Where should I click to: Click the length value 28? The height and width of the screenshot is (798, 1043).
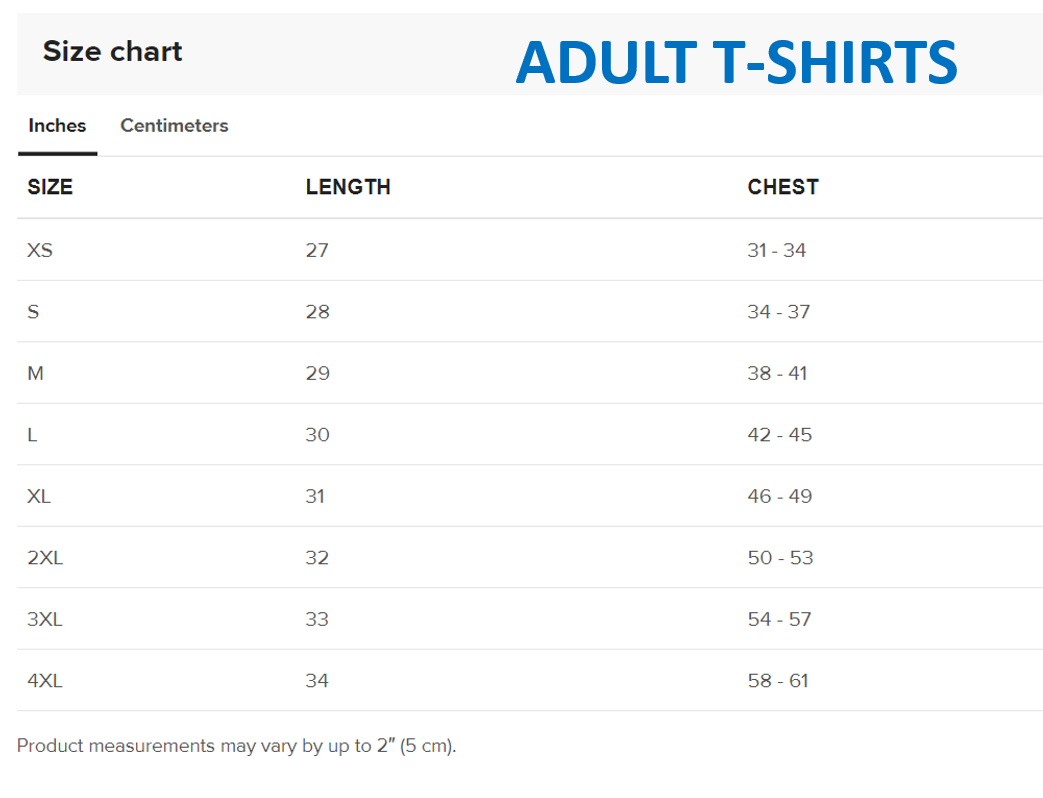click(x=317, y=312)
